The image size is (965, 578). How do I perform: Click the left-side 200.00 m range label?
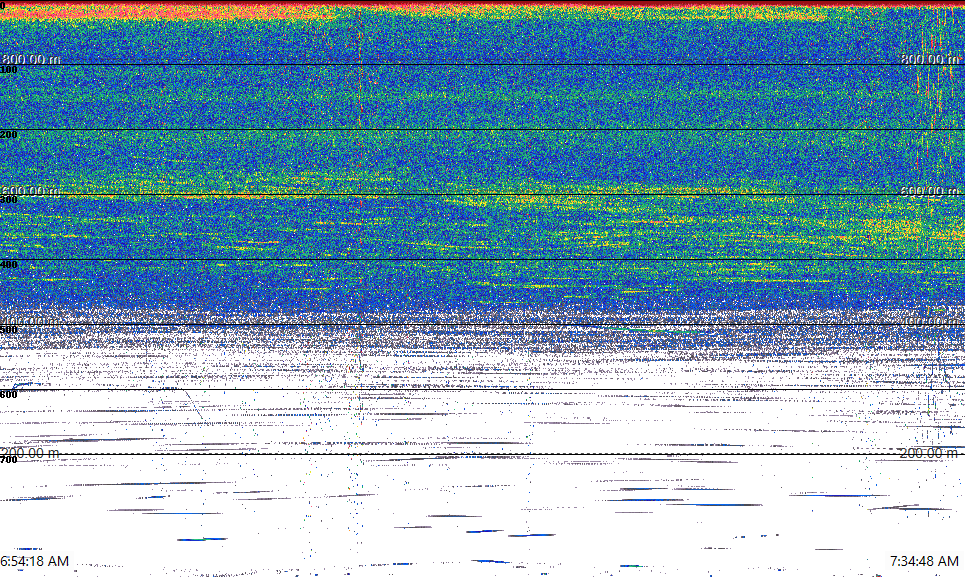tap(30, 453)
